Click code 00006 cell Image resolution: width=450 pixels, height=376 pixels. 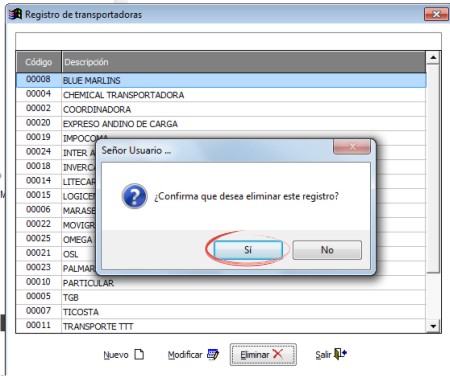point(39,209)
